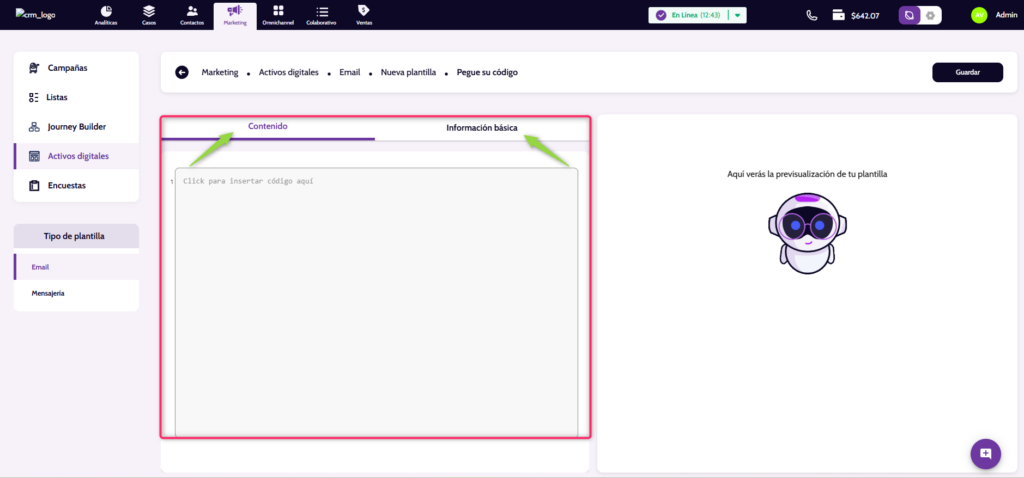Open the Ventas module icon
This screenshot has height=478, width=1024.
(x=363, y=14)
